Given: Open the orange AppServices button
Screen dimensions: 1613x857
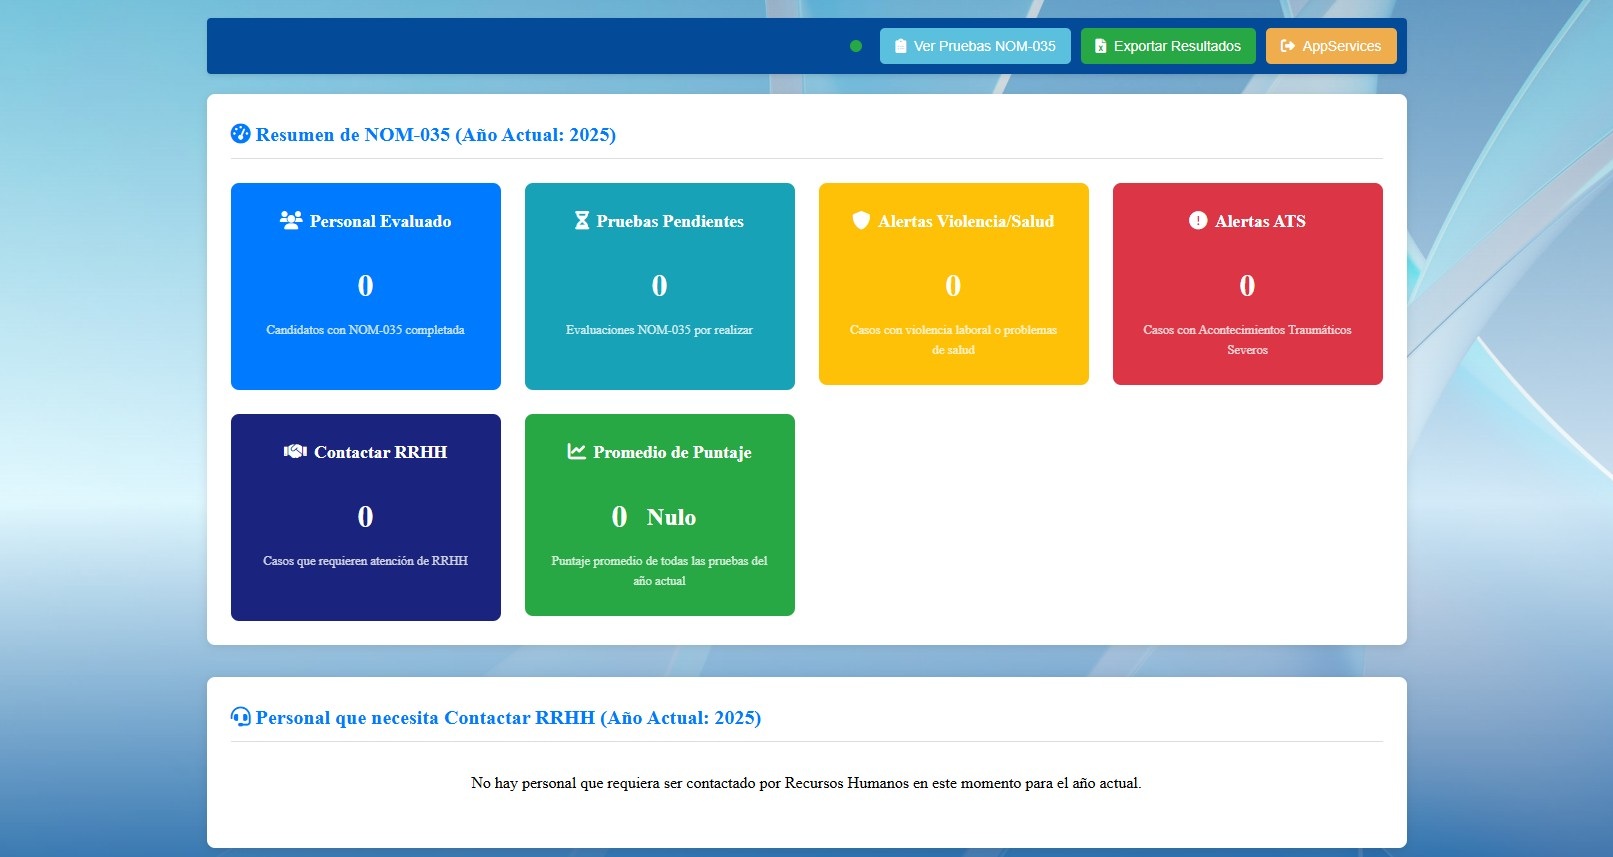Looking at the screenshot, I should (1330, 46).
